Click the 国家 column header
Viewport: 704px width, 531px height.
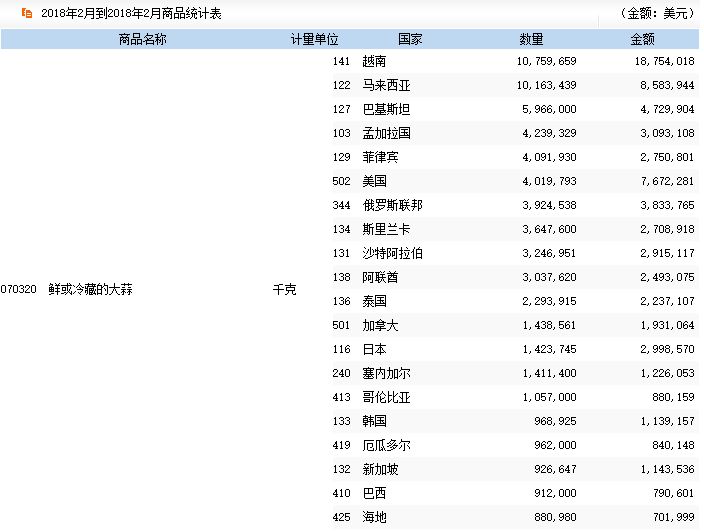410,39
